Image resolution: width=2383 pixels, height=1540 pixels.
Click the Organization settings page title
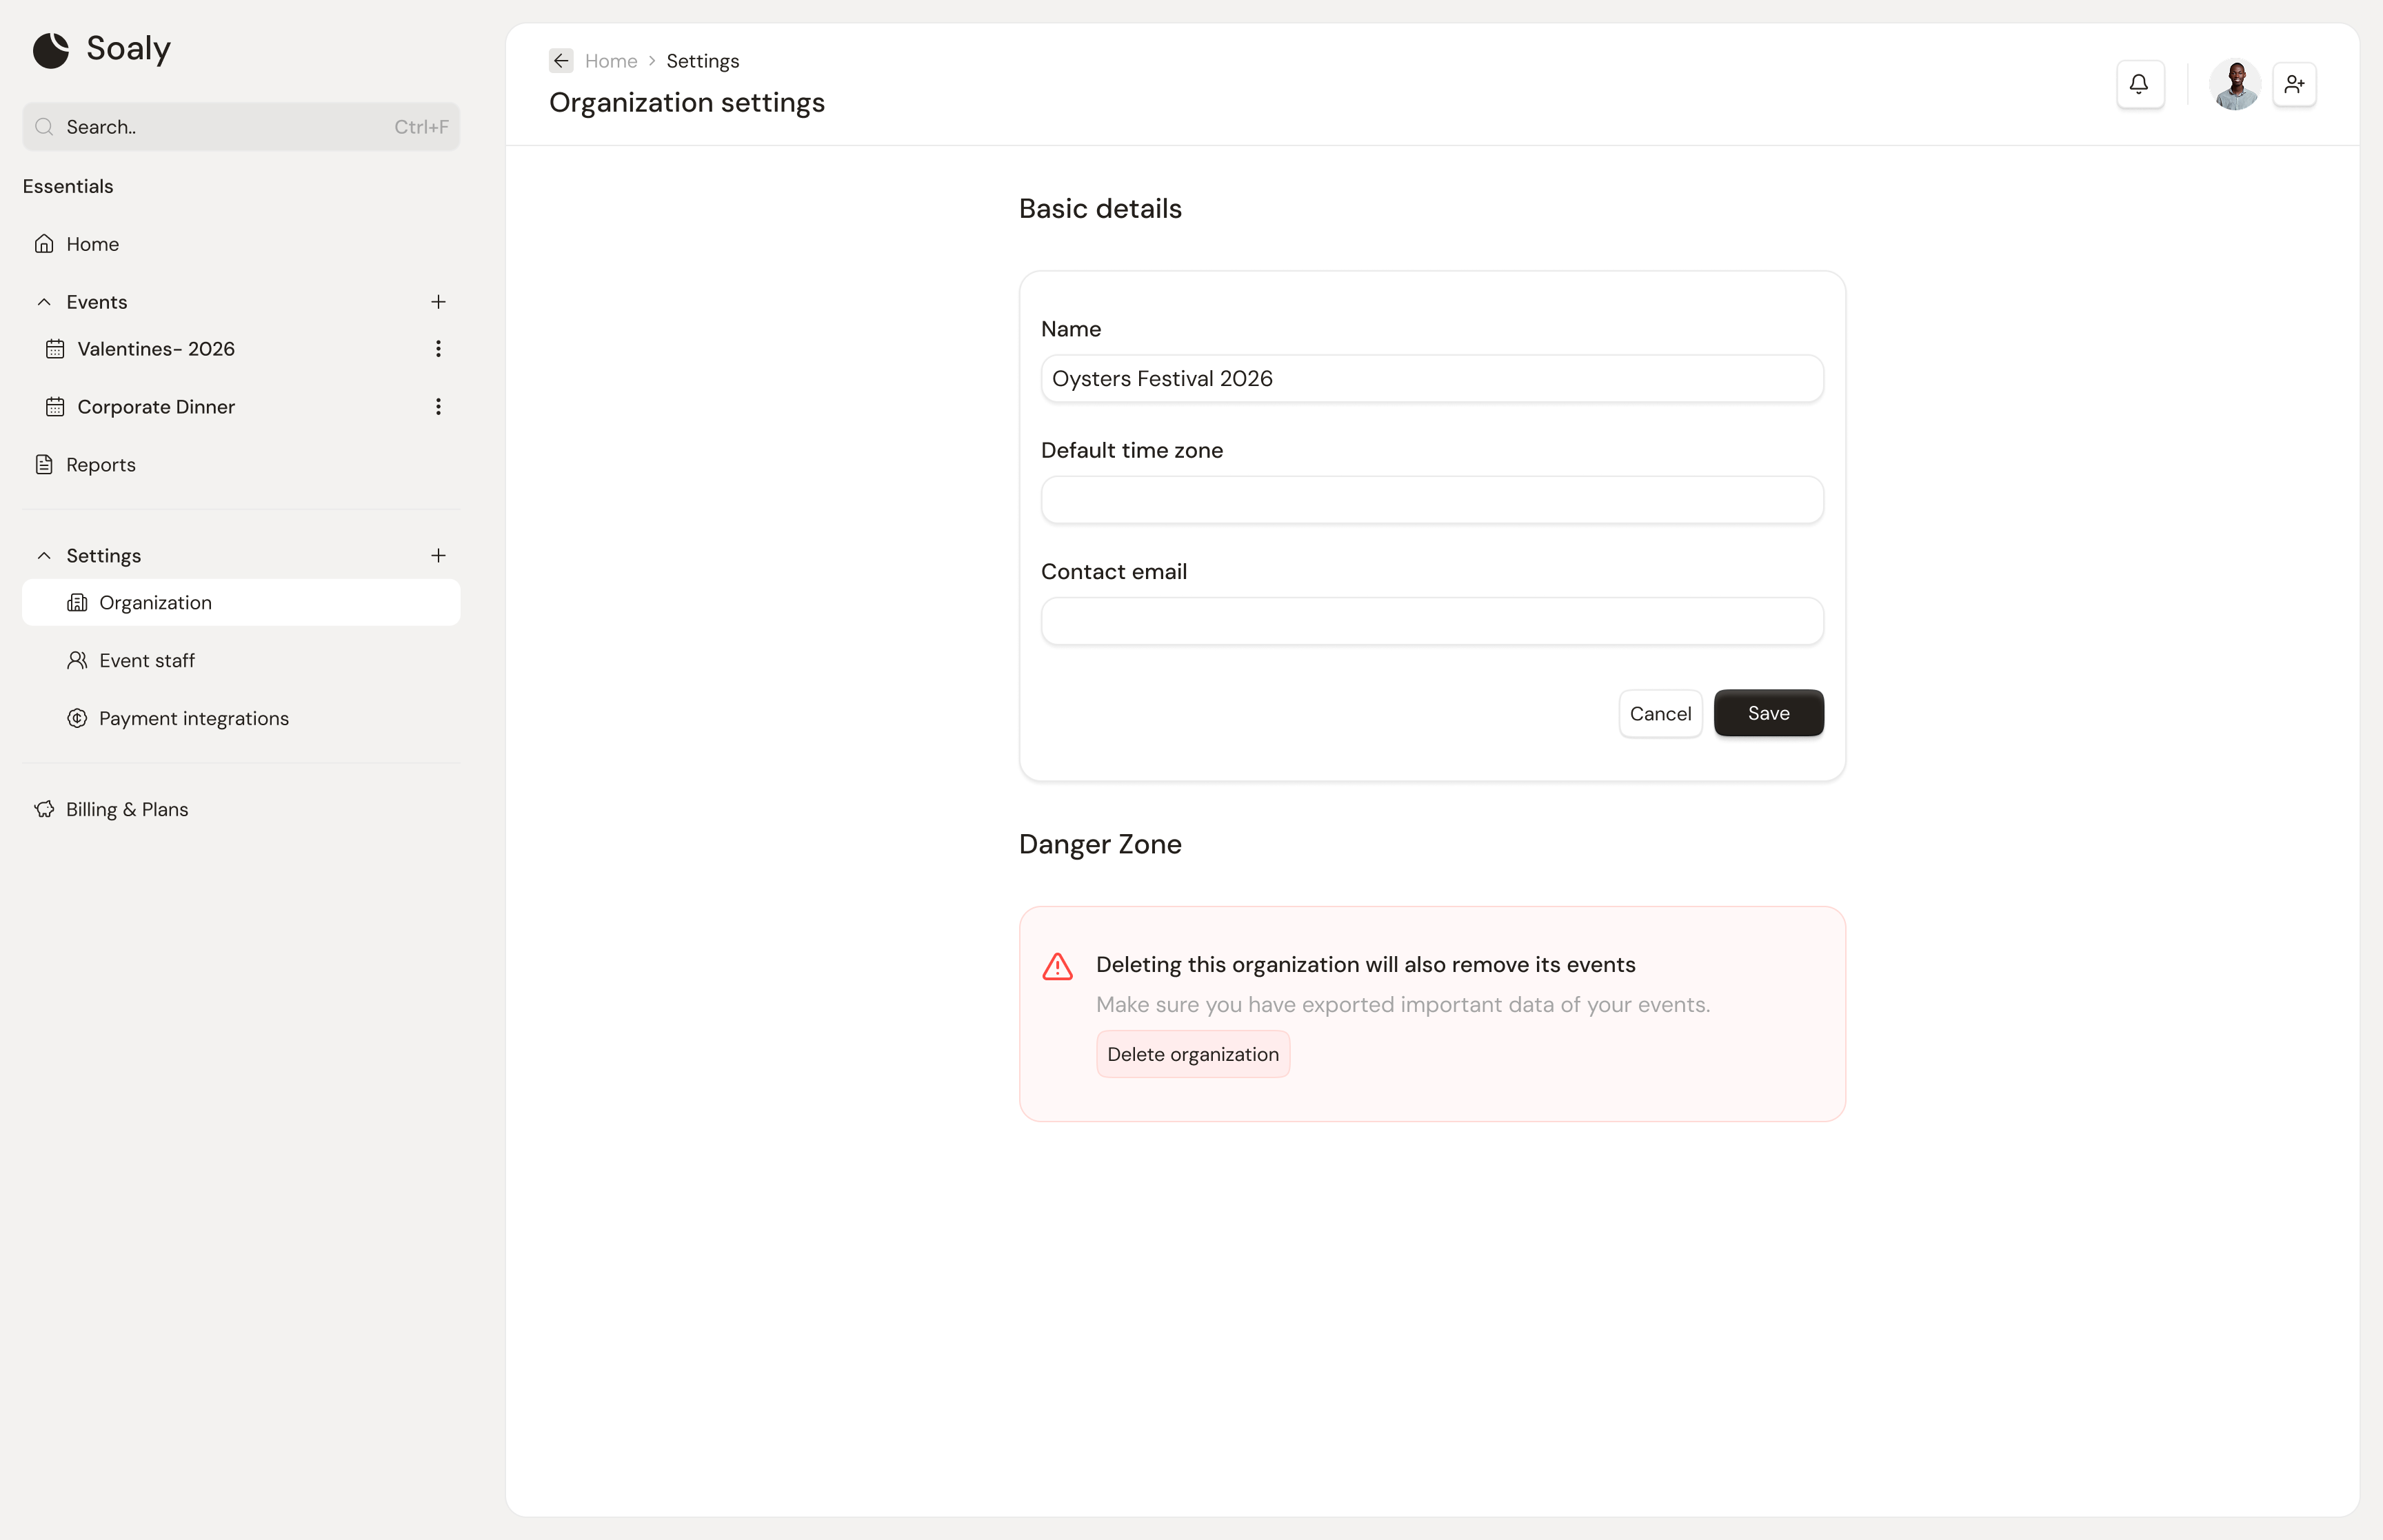(687, 102)
